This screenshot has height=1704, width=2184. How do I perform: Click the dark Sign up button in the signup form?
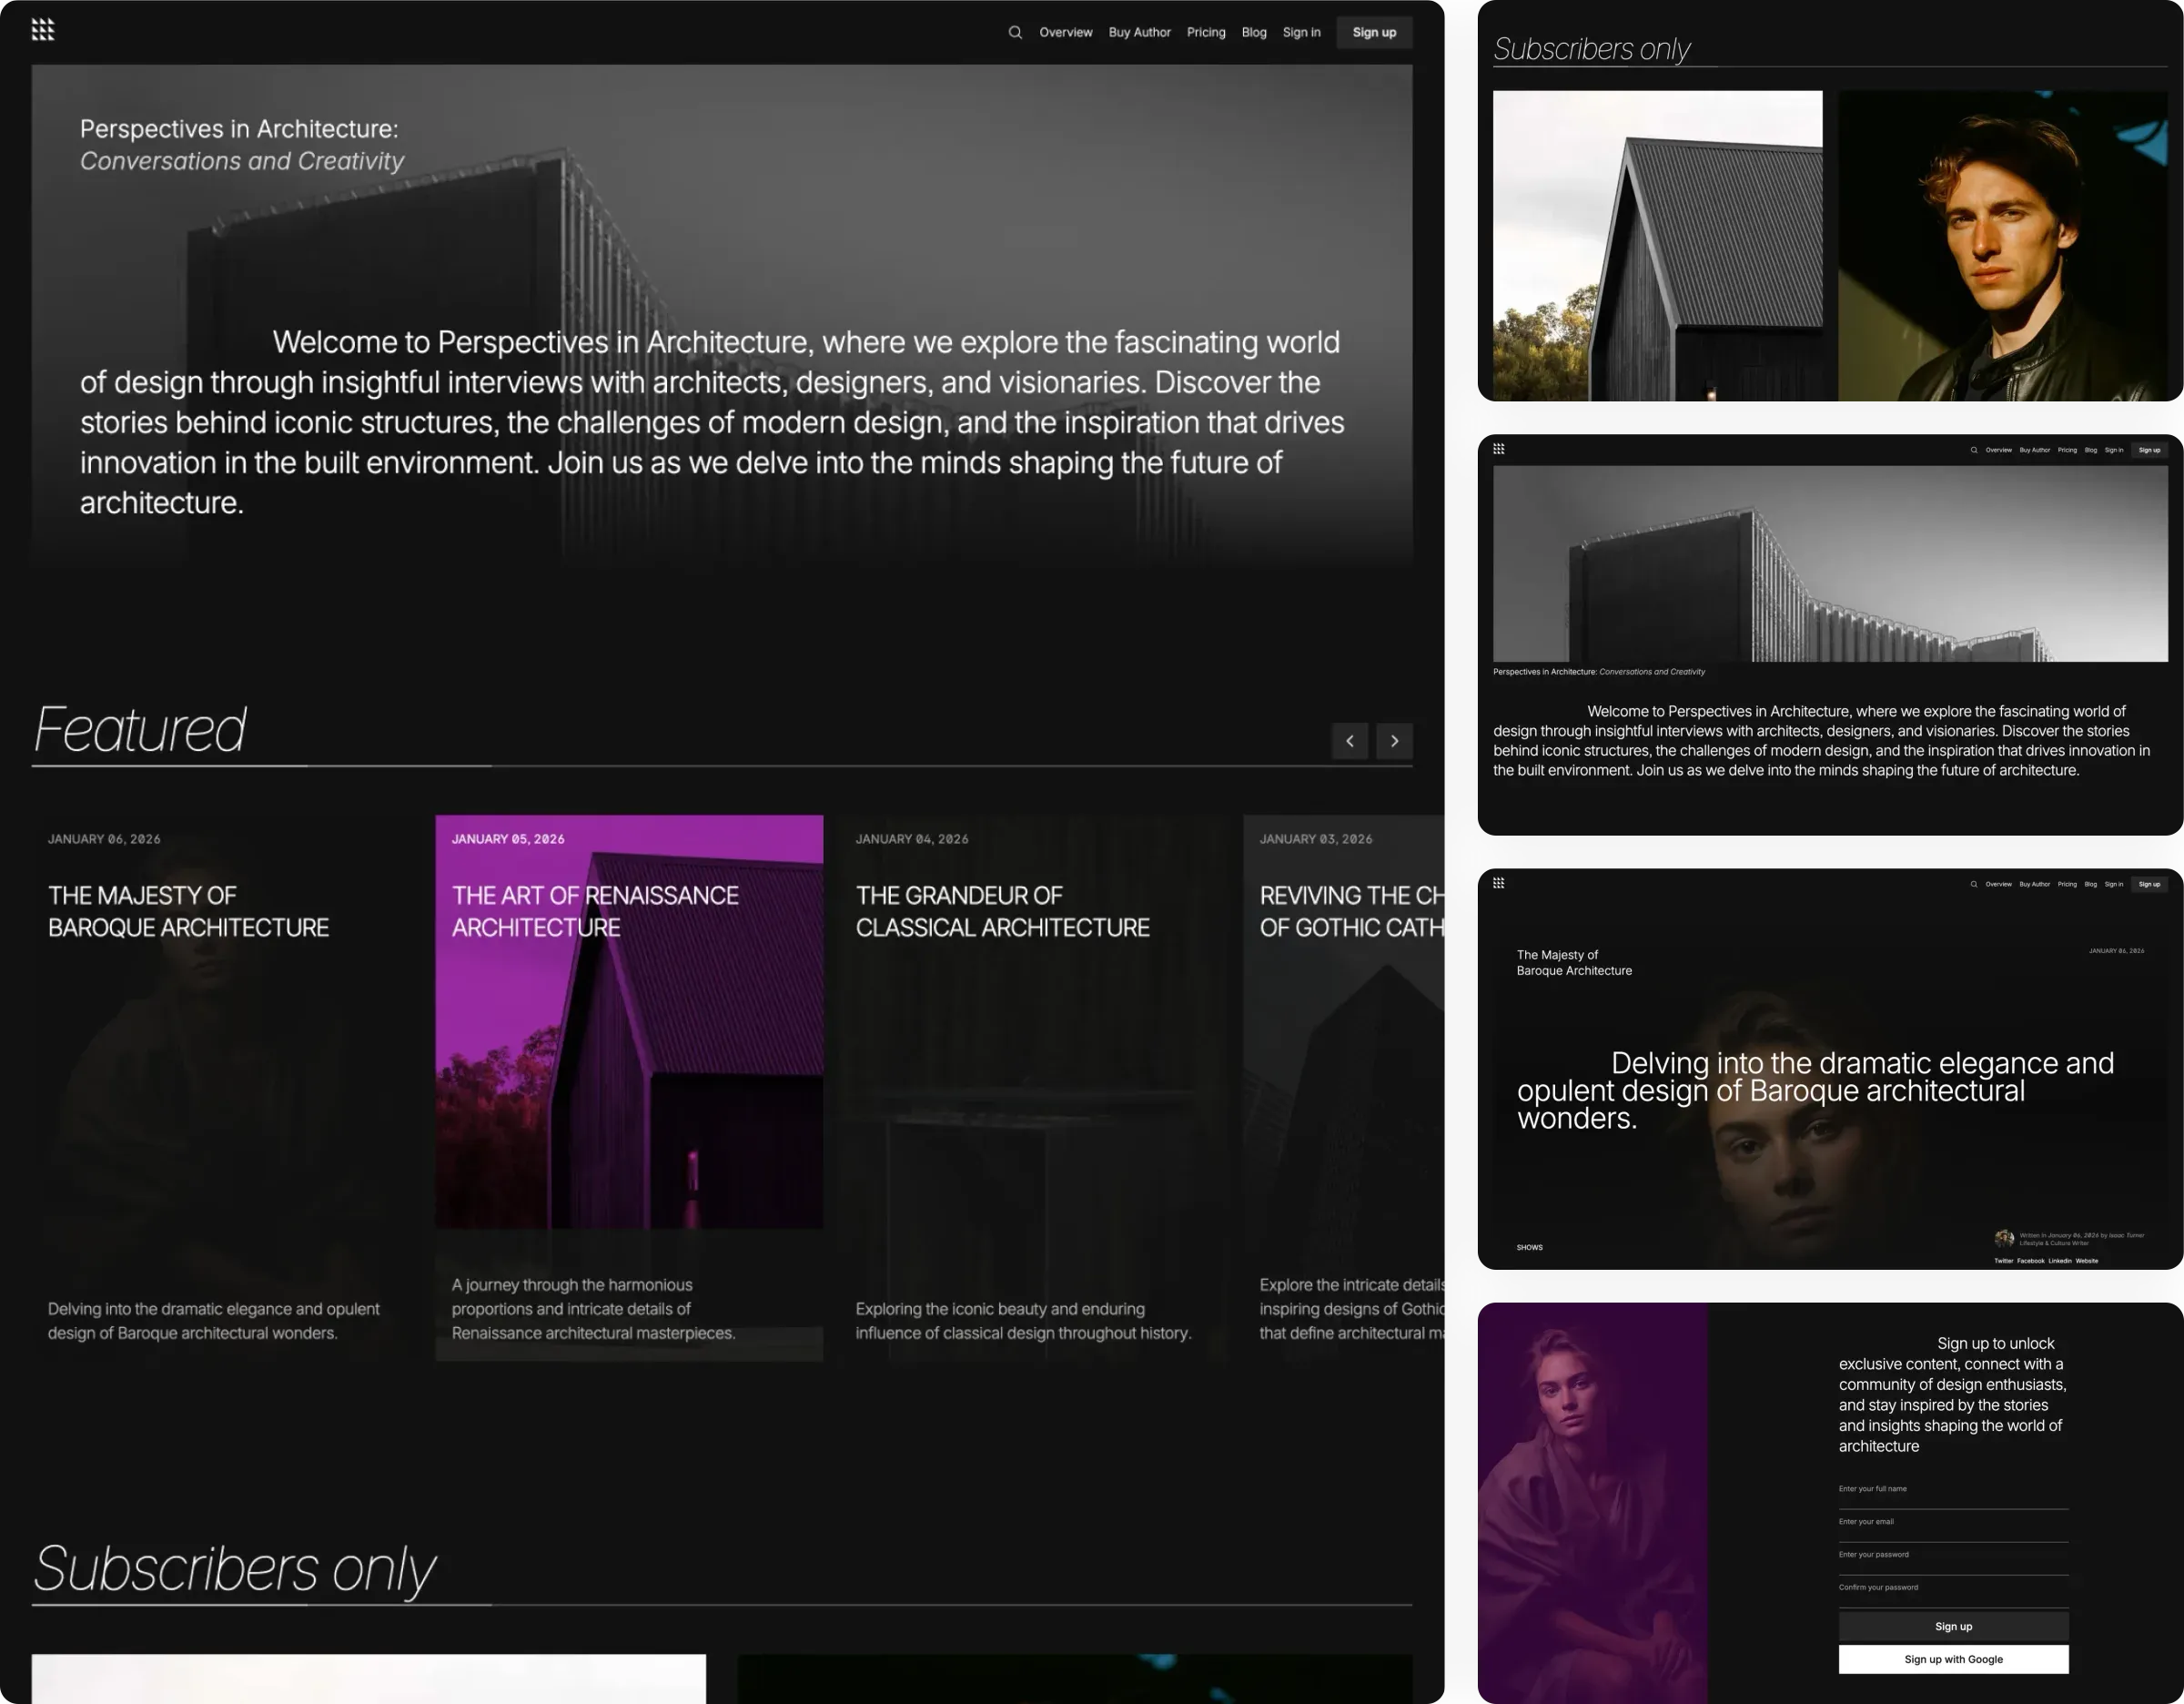1953,1626
